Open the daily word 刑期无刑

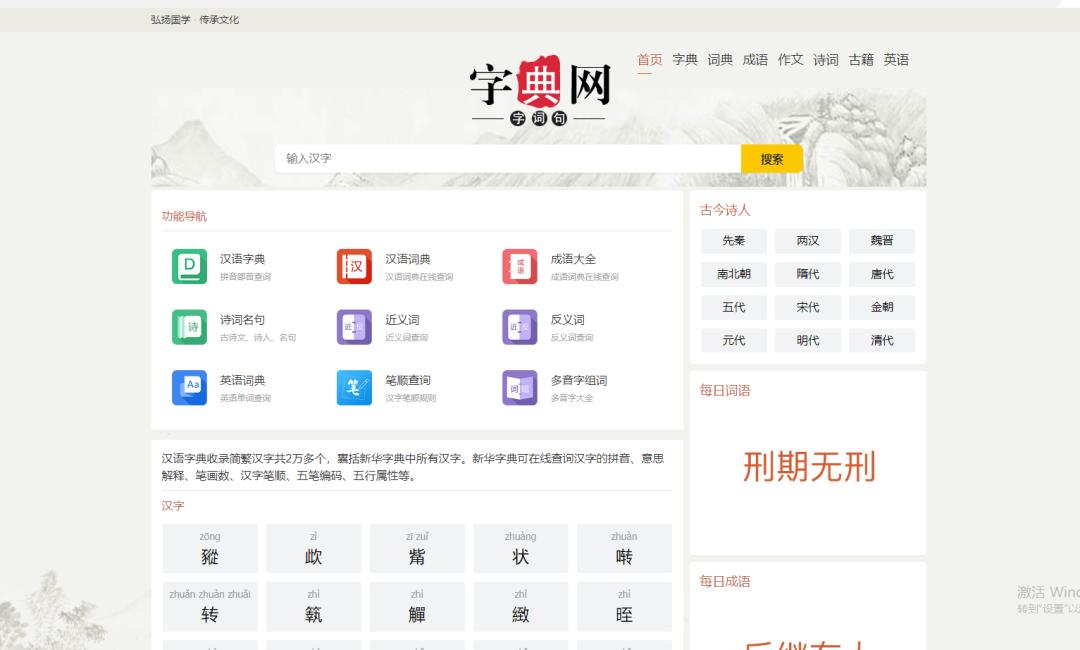pyautogui.click(x=808, y=467)
